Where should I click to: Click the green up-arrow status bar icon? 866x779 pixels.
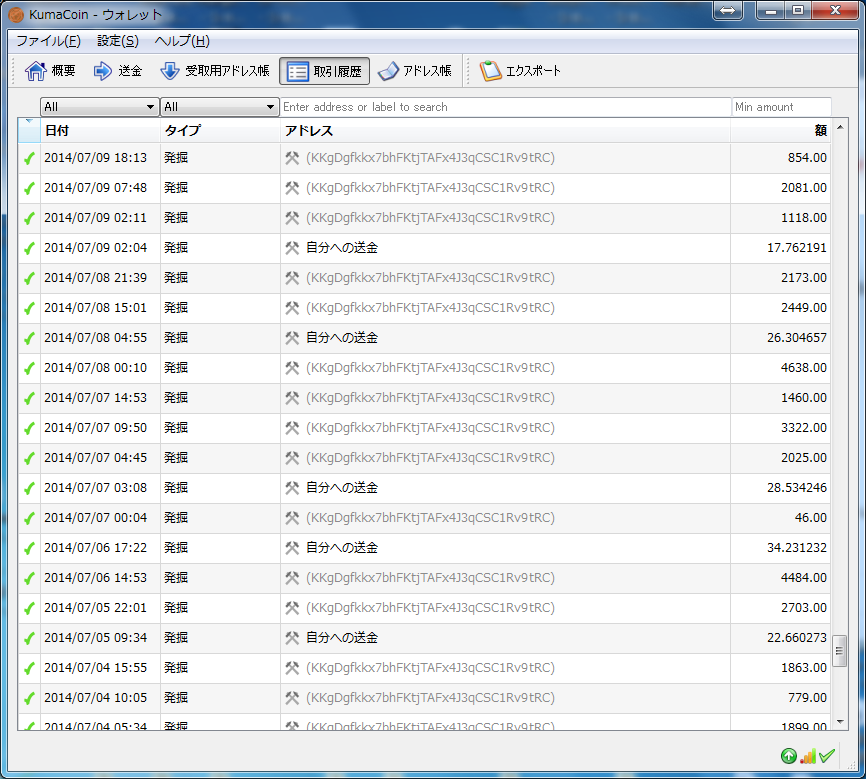point(788,756)
